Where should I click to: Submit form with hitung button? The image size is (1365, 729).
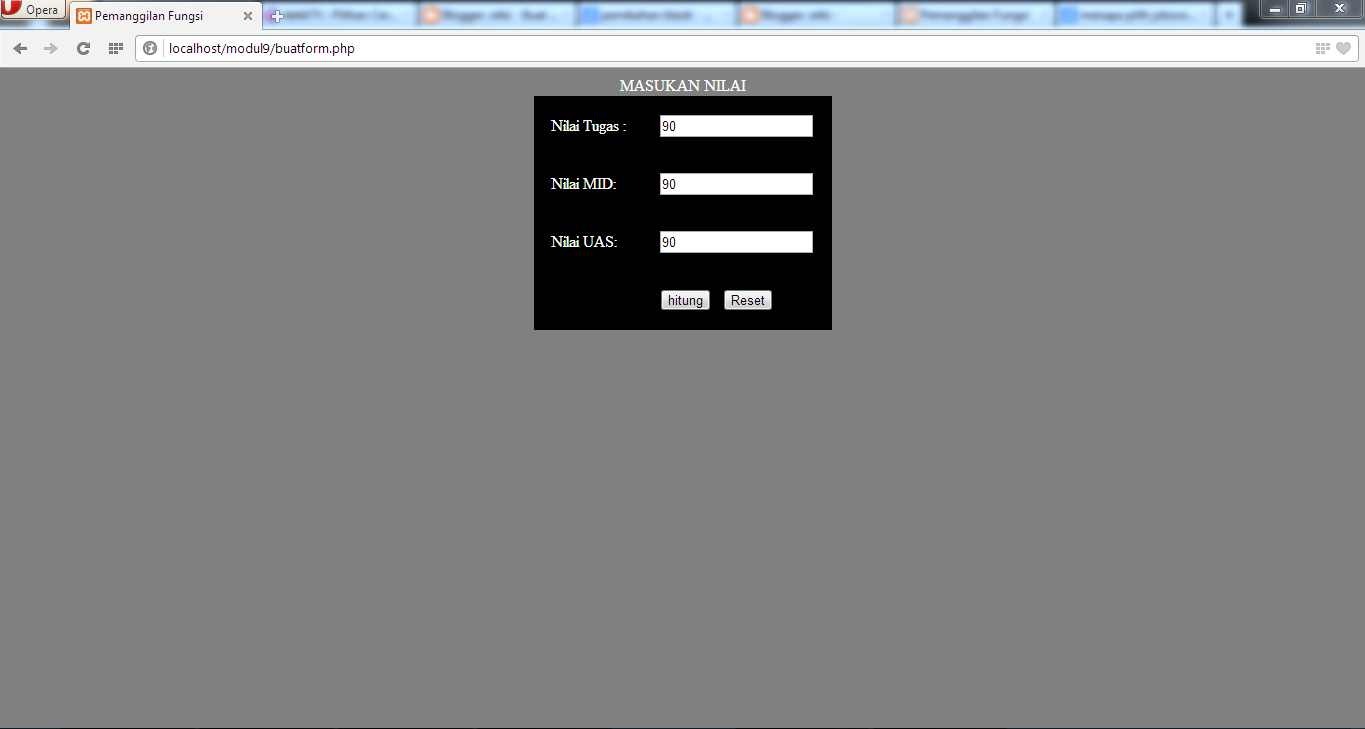point(685,300)
